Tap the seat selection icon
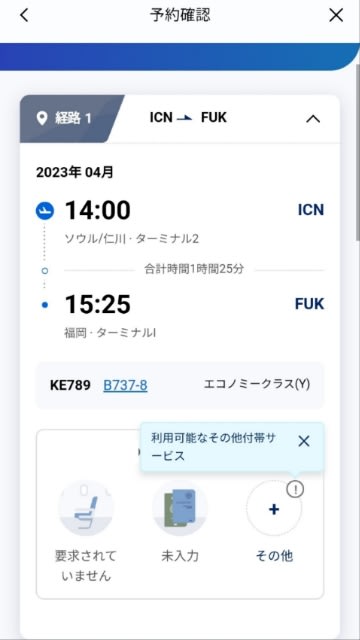 [86, 508]
